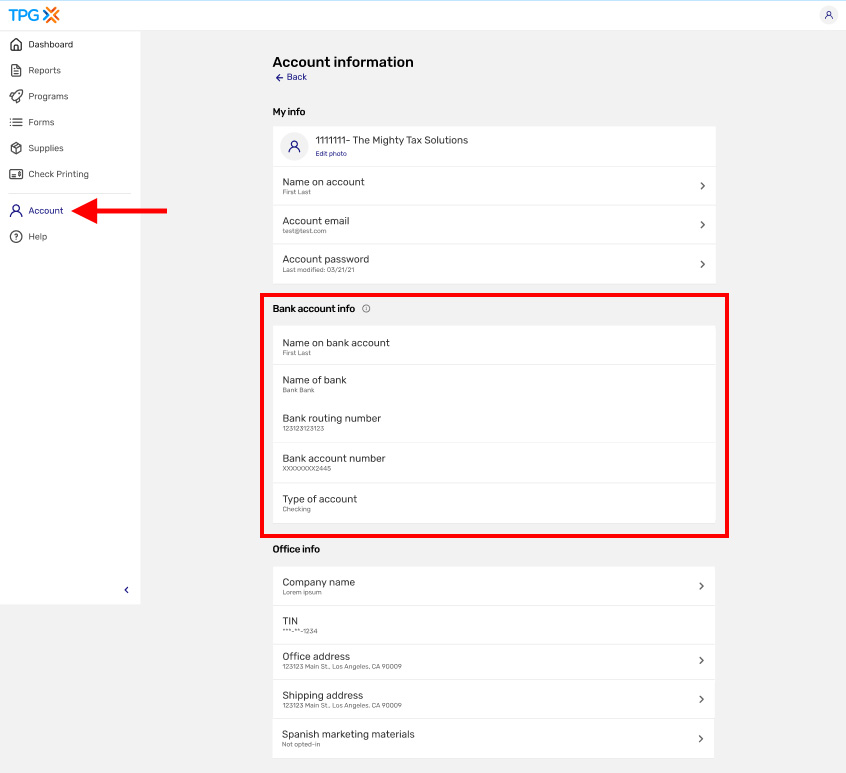
Task: Collapse the sidebar with the chevron
Action: pos(126,590)
